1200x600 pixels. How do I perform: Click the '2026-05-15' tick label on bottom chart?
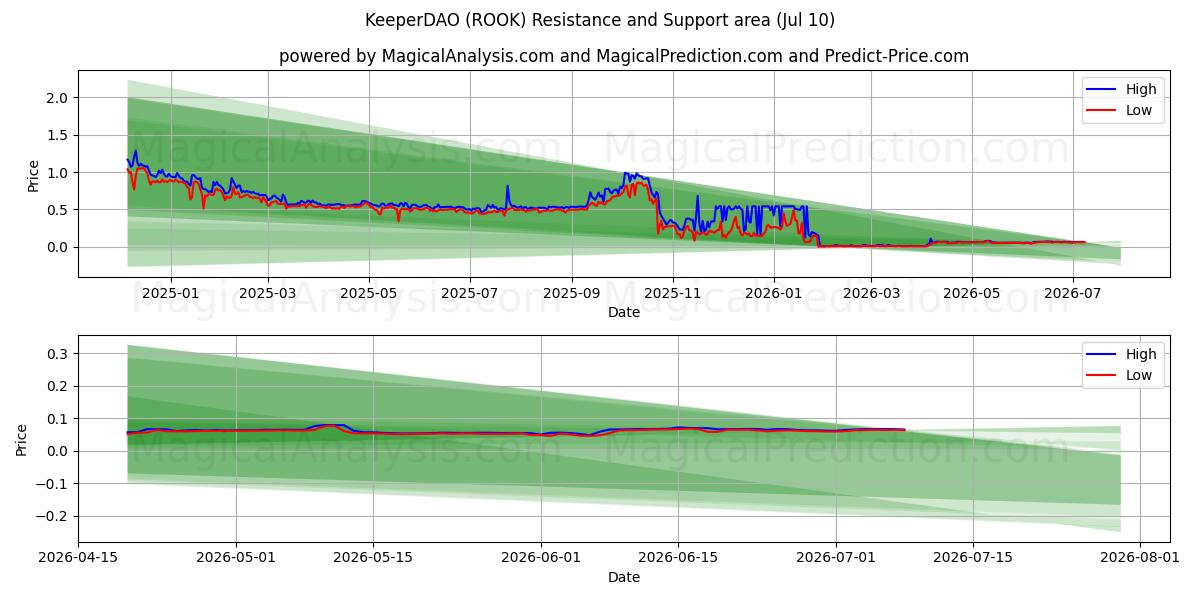[x=373, y=559]
